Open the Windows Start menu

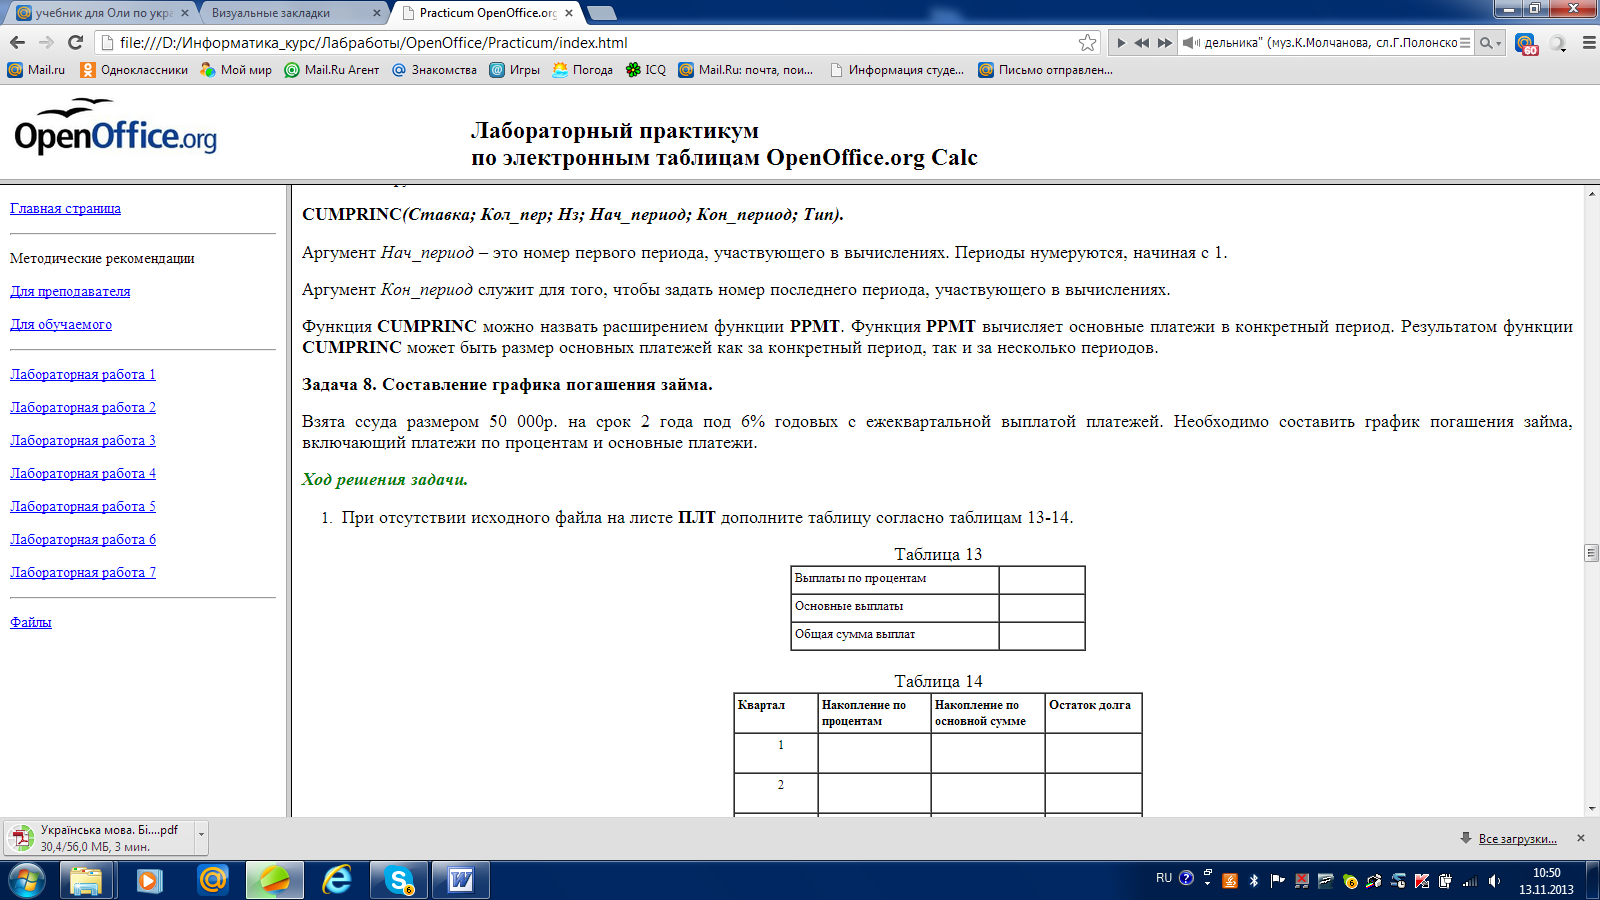[27, 881]
